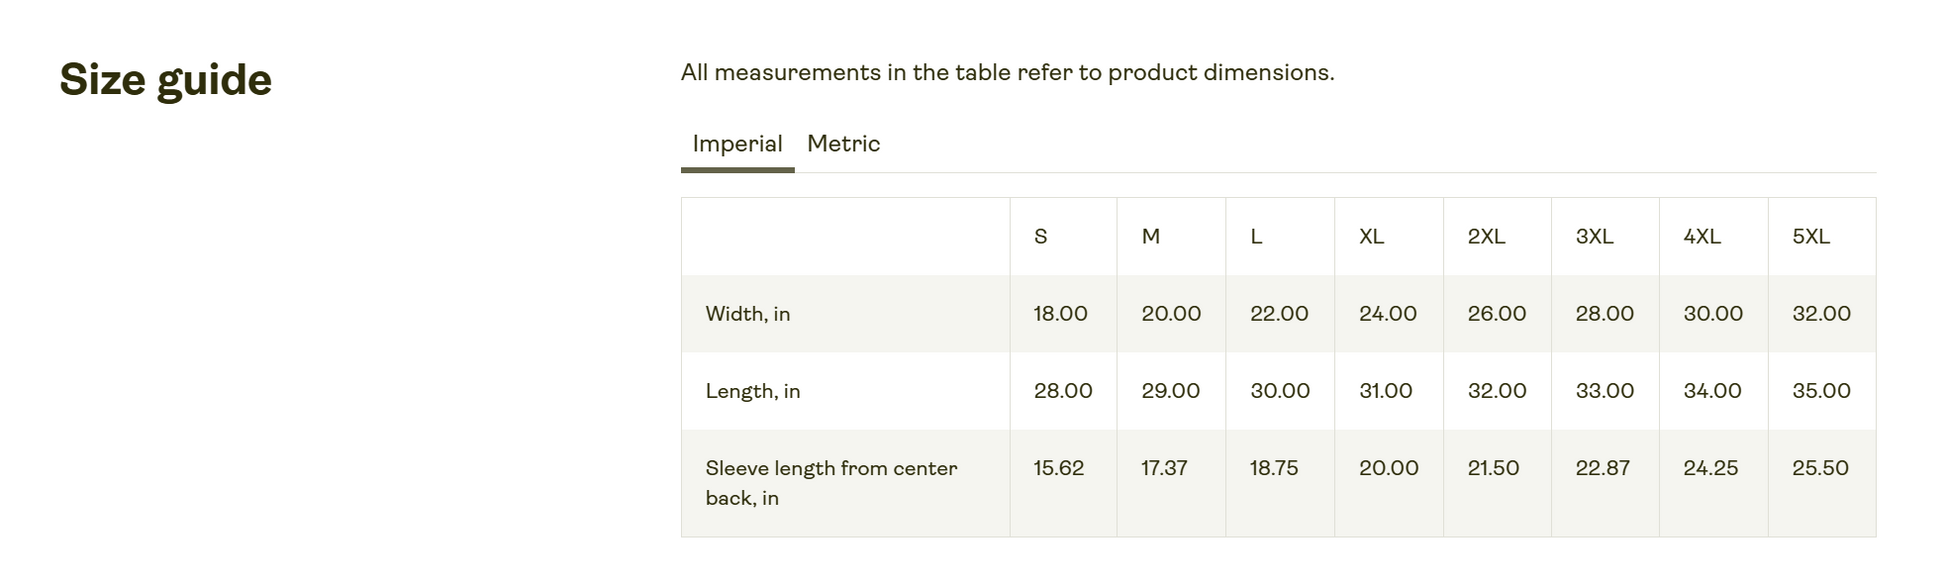Switch to the Metric tab

[x=843, y=144]
